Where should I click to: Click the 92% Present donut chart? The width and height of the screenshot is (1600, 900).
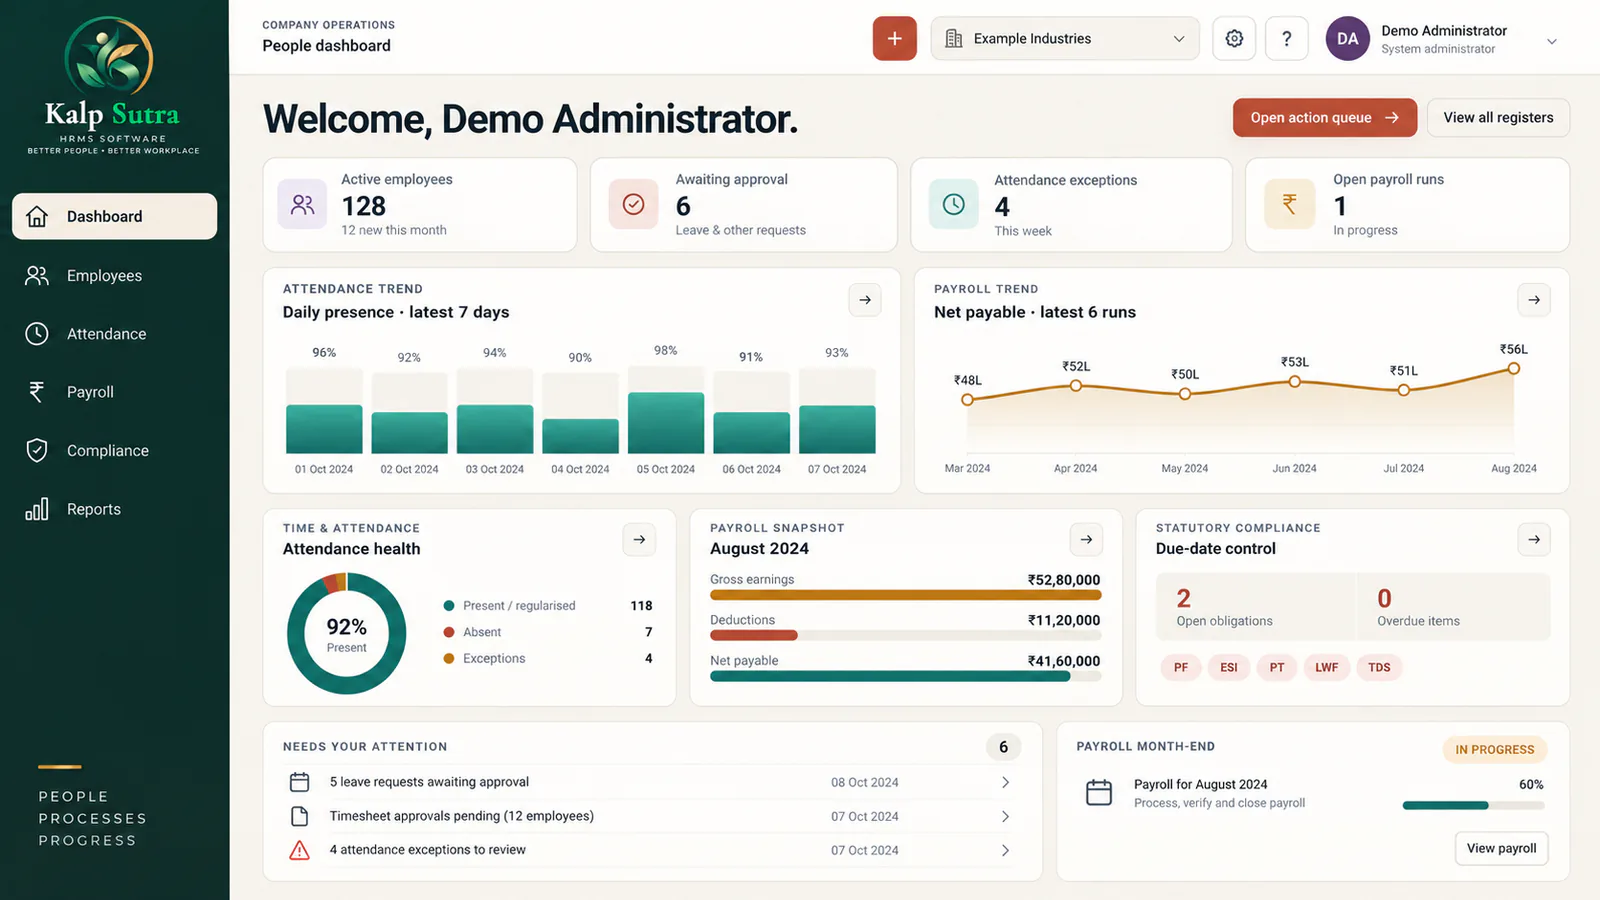click(346, 633)
